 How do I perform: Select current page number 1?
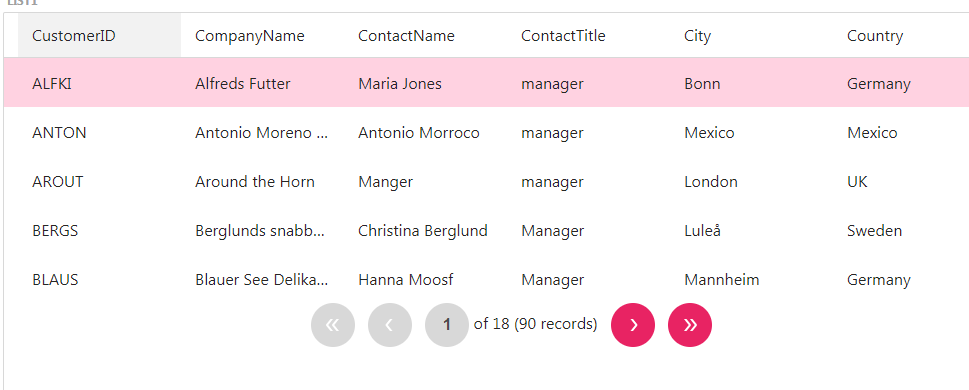pyautogui.click(x=447, y=325)
